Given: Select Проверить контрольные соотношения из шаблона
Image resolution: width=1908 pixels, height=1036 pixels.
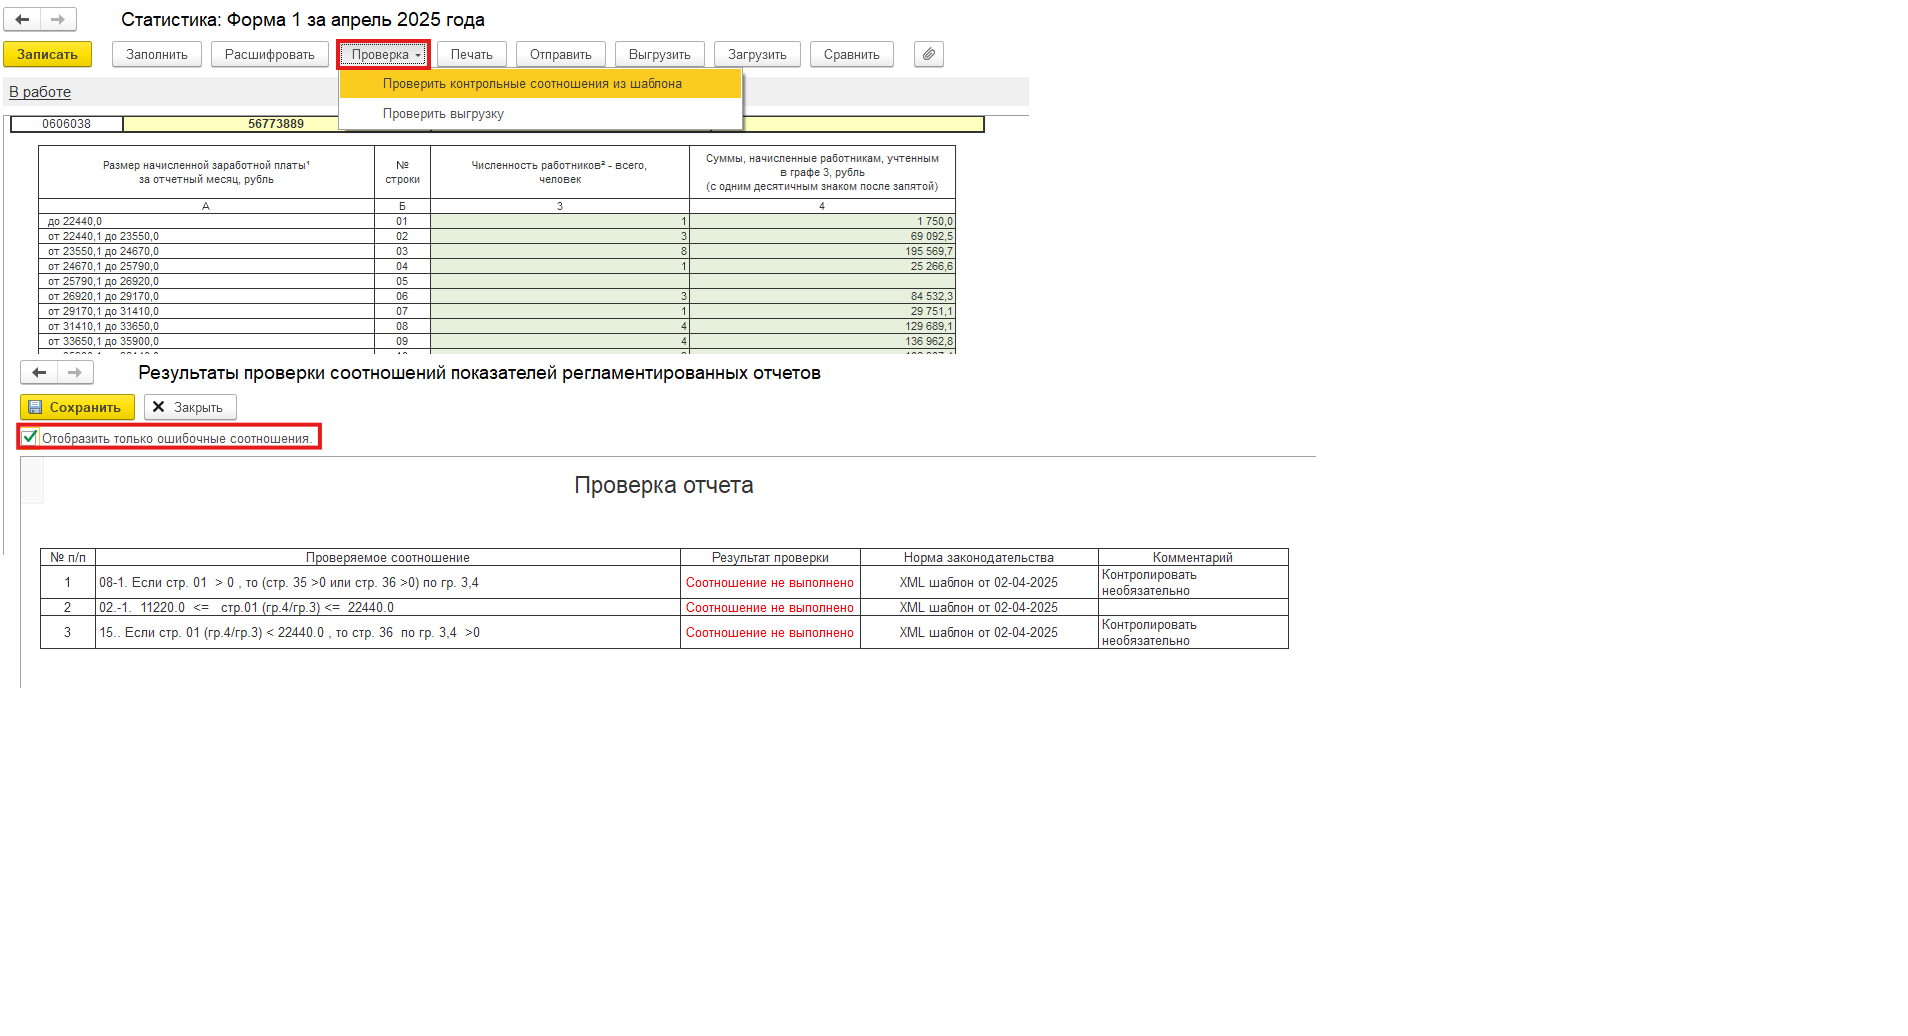Looking at the screenshot, I should click(540, 84).
